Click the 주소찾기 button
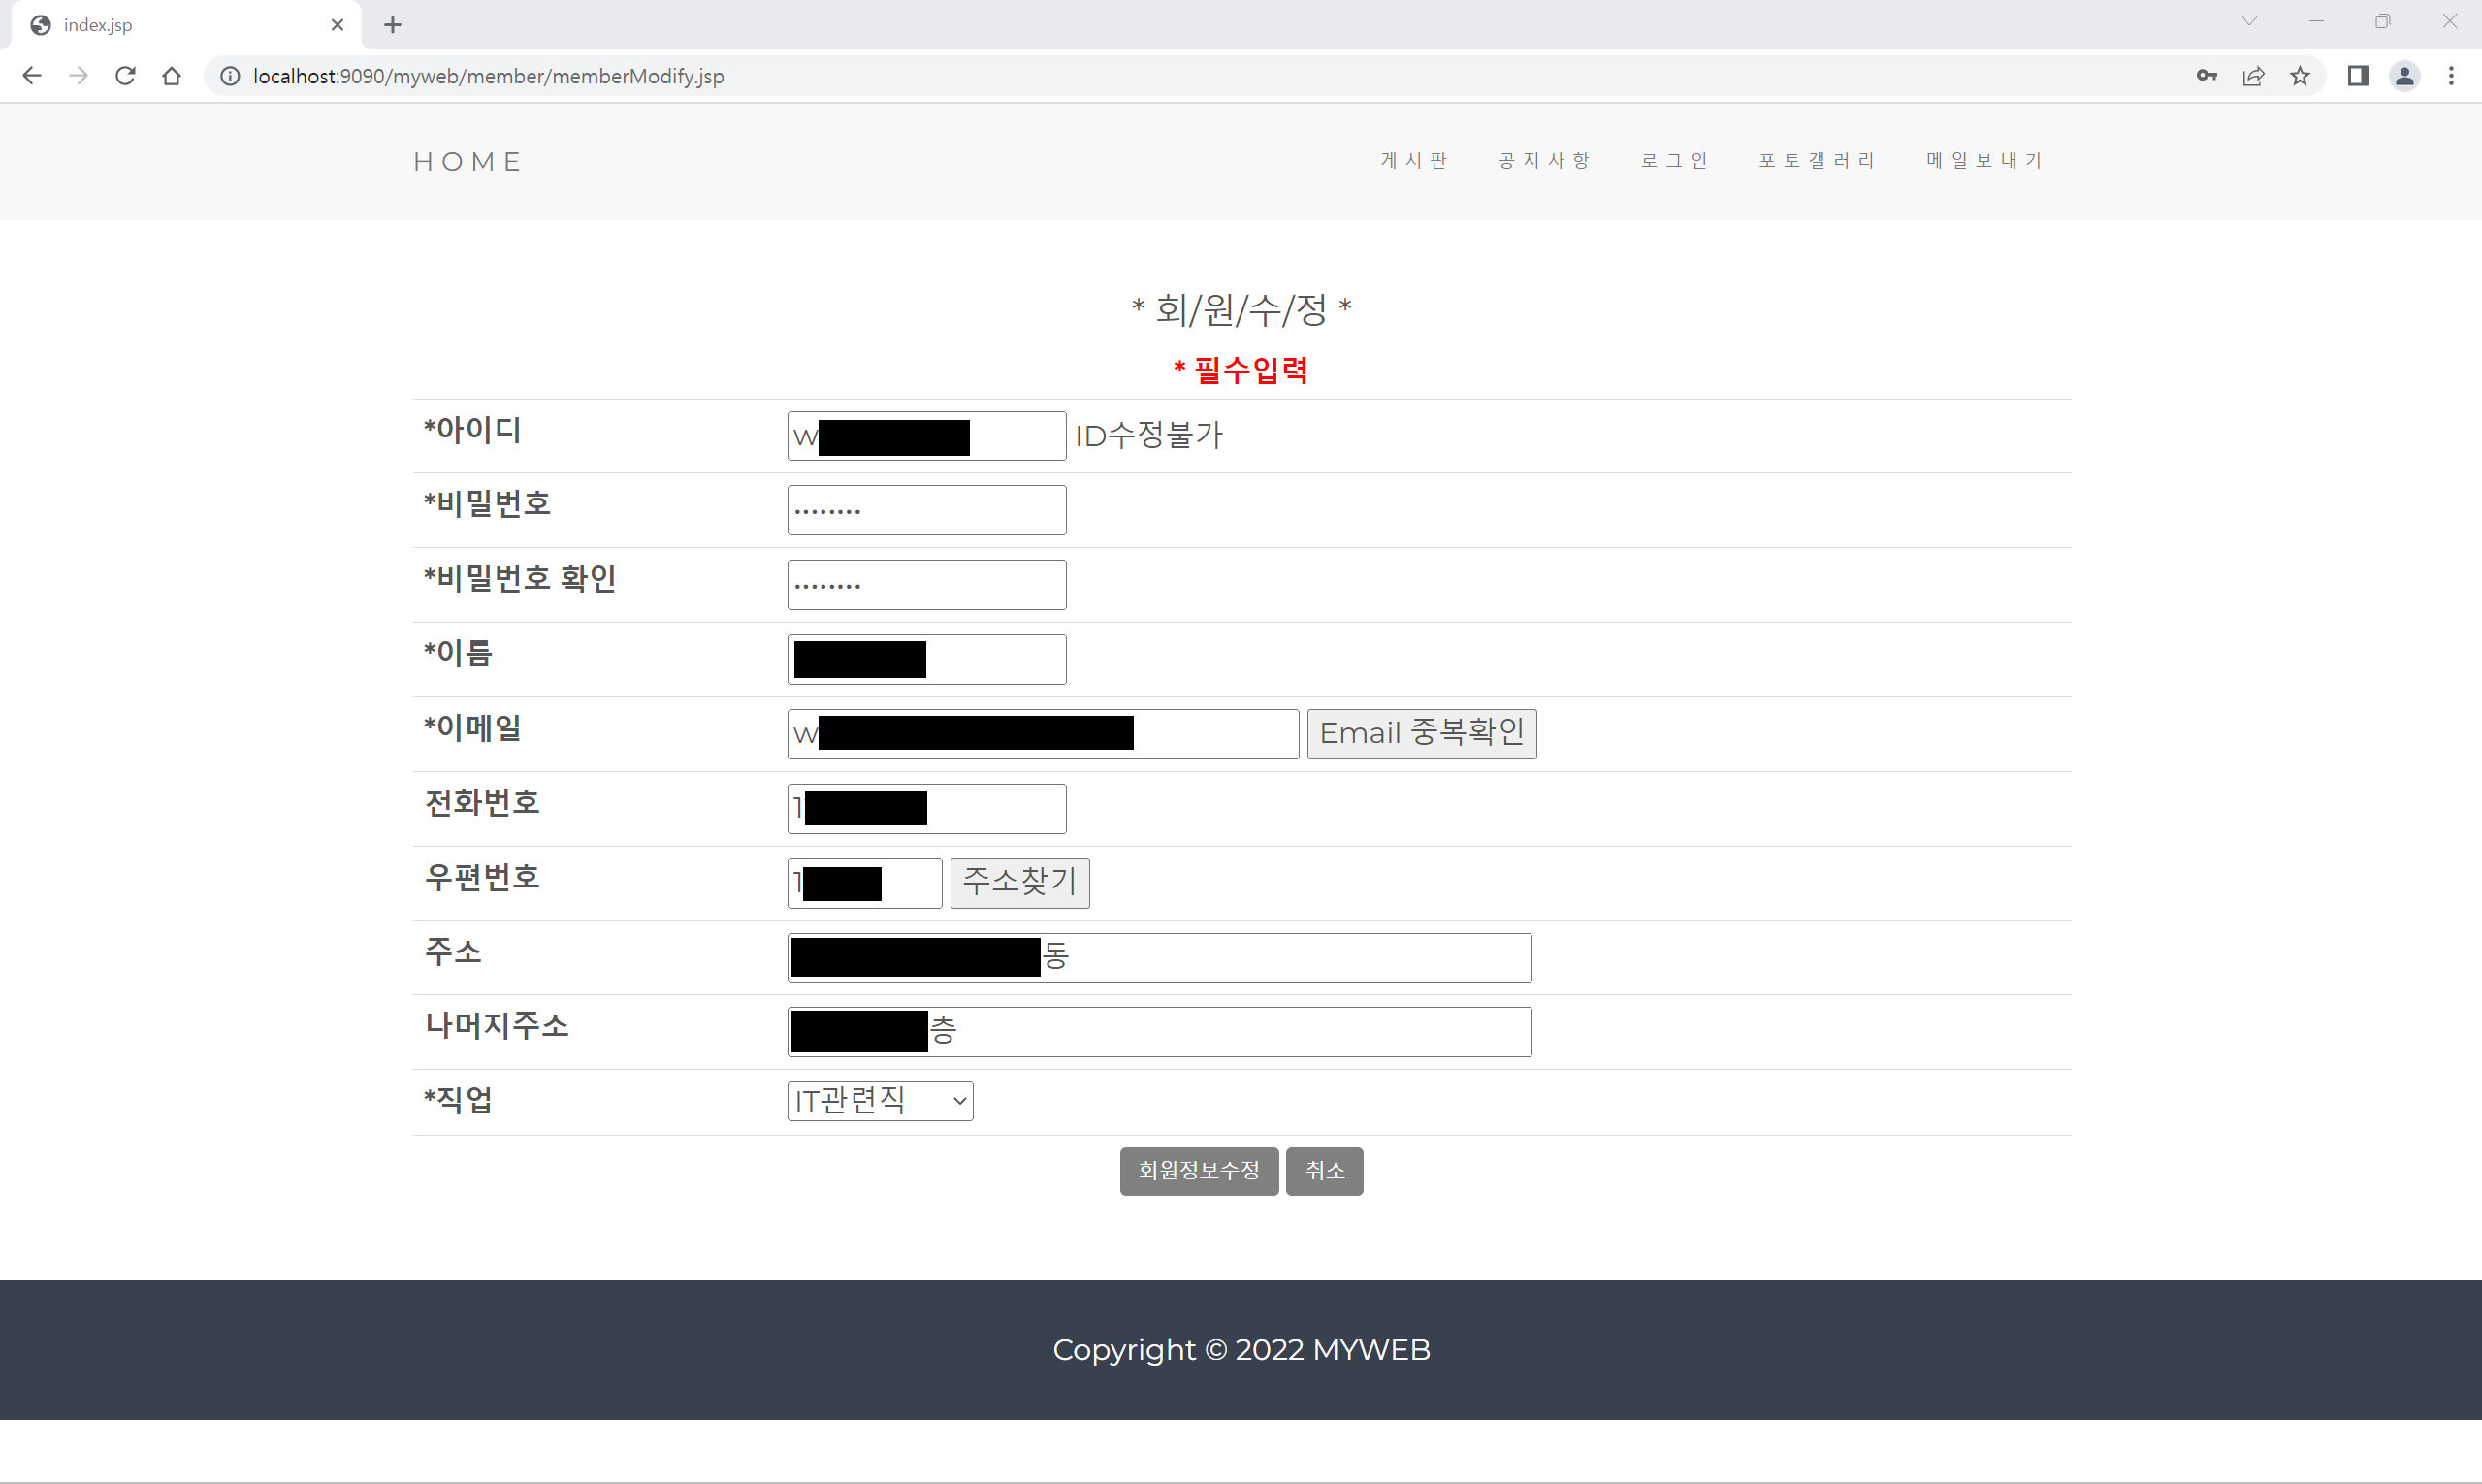Viewport: 2482px width, 1484px height. click(1019, 883)
